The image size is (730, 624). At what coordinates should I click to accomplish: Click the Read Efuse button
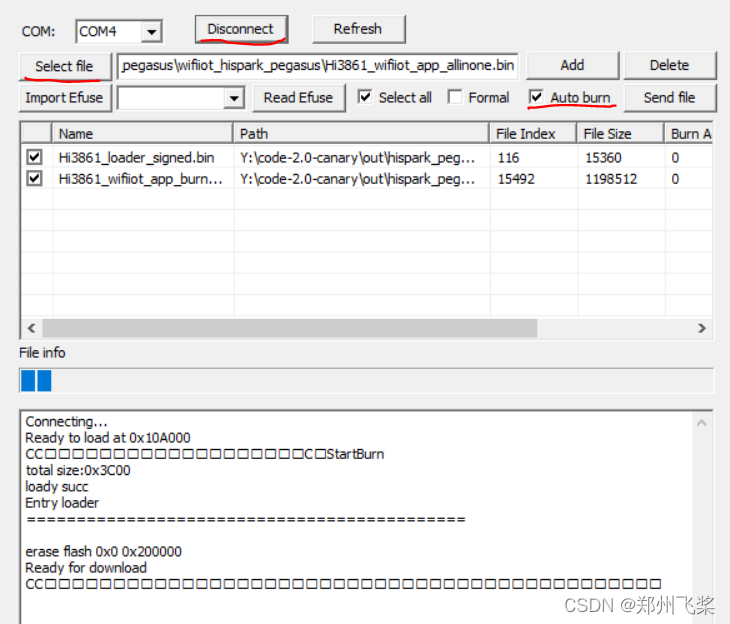point(298,98)
